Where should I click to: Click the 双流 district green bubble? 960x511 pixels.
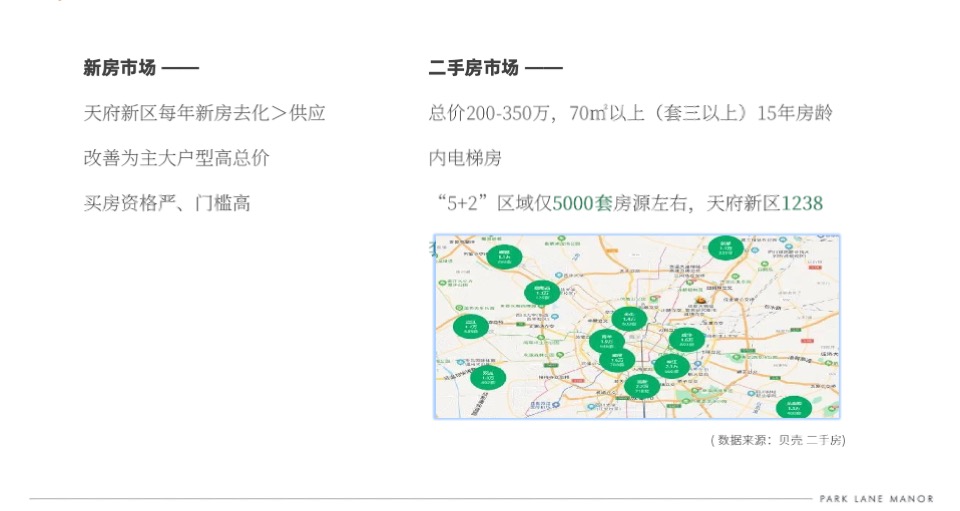(x=488, y=378)
